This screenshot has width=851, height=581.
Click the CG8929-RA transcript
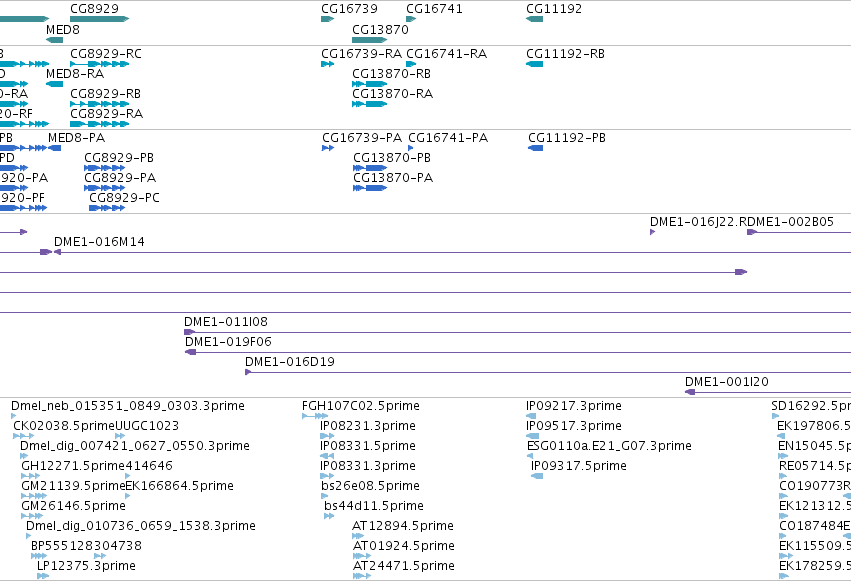tap(99, 124)
